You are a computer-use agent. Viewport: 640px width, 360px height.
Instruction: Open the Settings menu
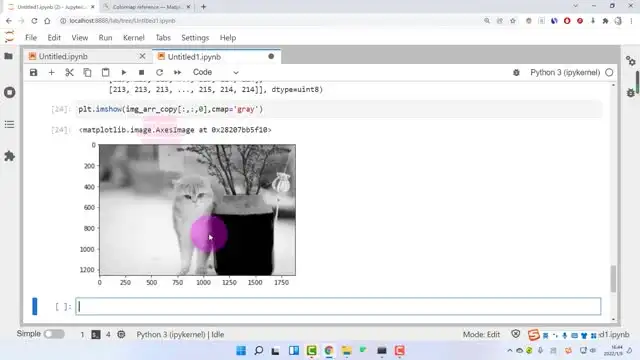[x=195, y=38]
